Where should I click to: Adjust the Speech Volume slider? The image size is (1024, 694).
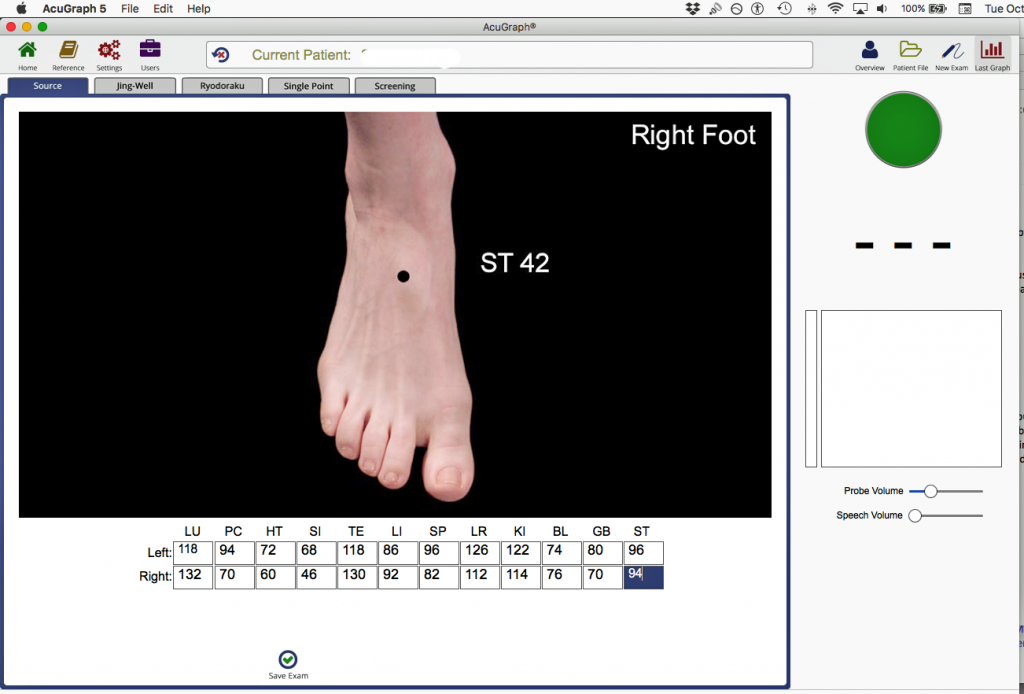pos(916,516)
